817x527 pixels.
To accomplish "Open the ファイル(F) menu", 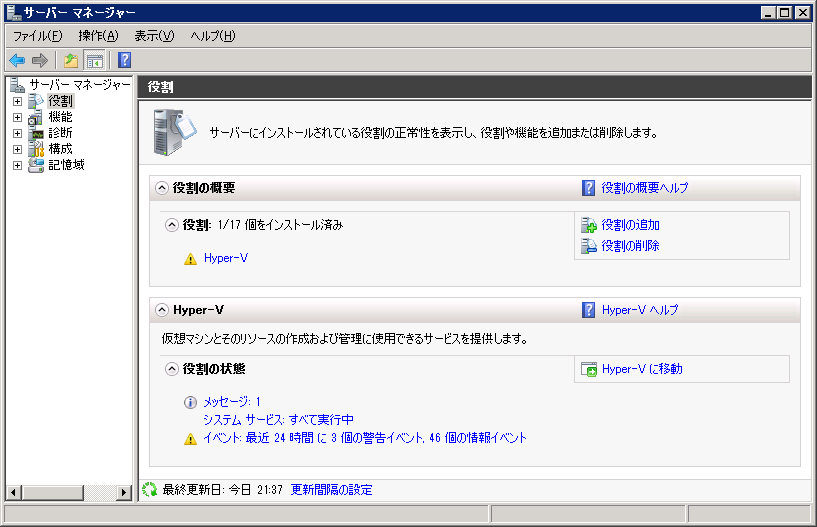I will pyautogui.click(x=37, y=36).
